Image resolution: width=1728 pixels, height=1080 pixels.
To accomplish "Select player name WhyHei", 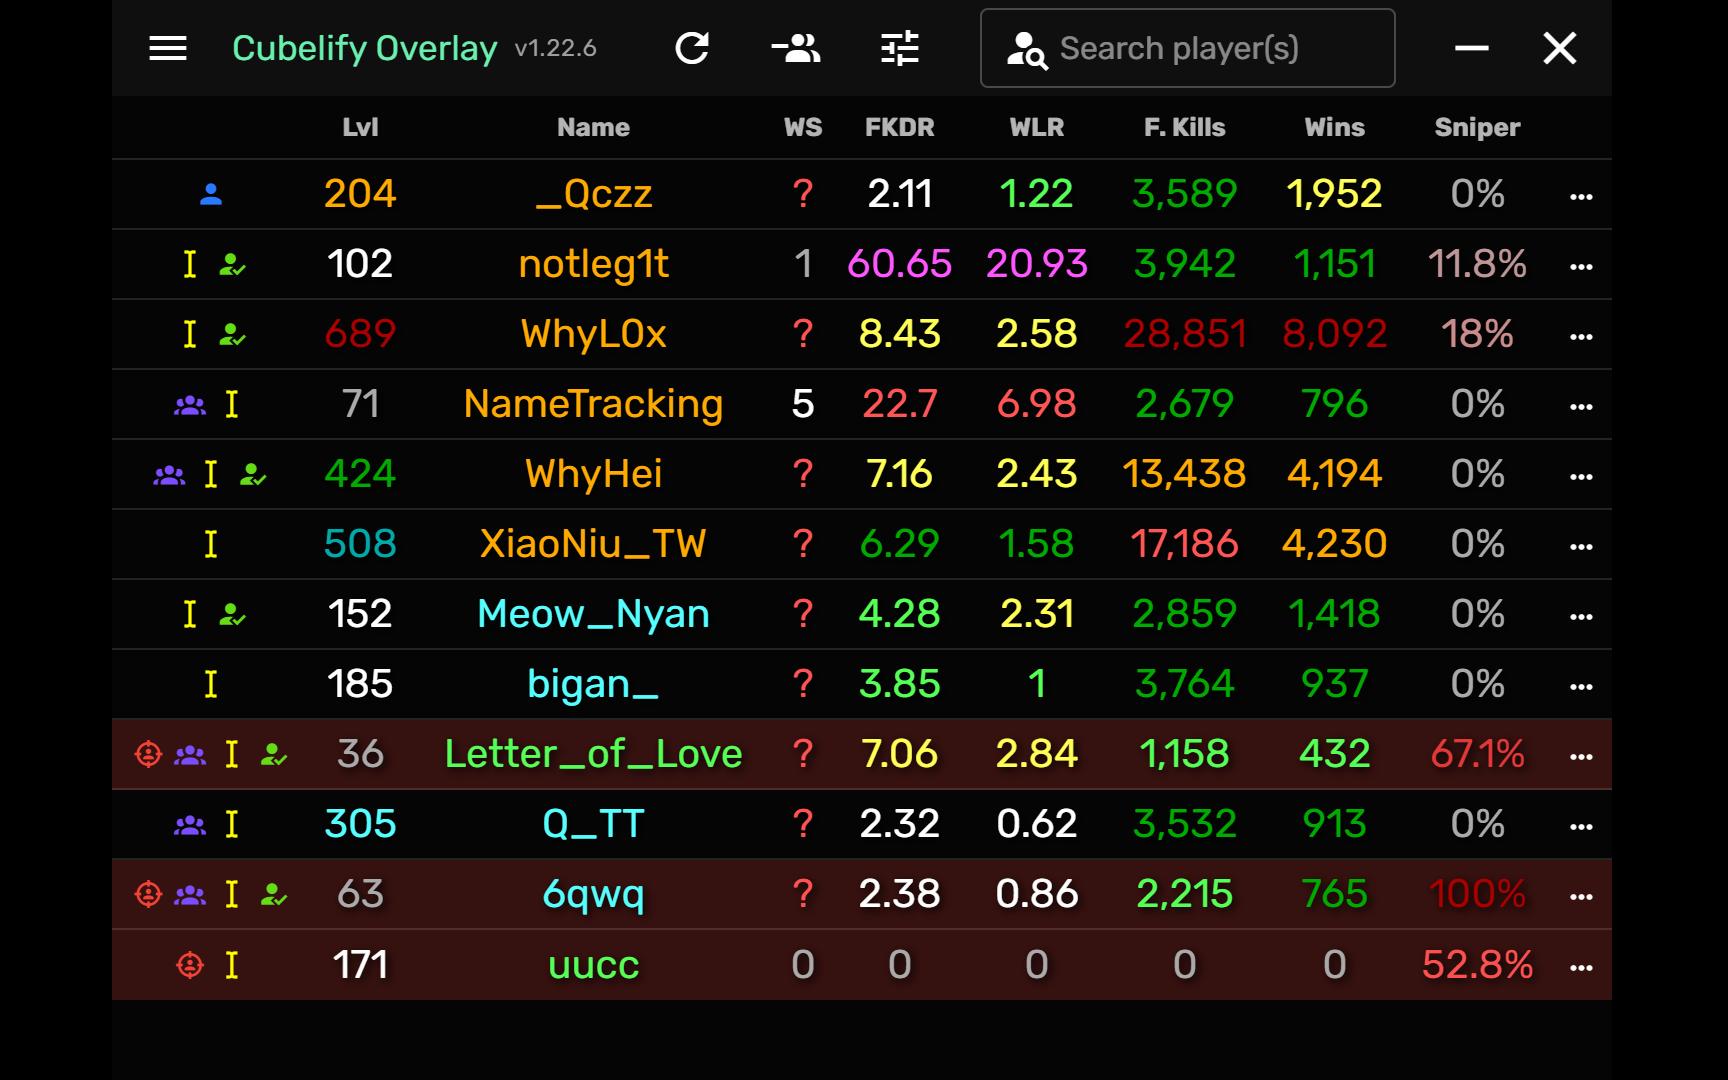I will pos(594,474).
